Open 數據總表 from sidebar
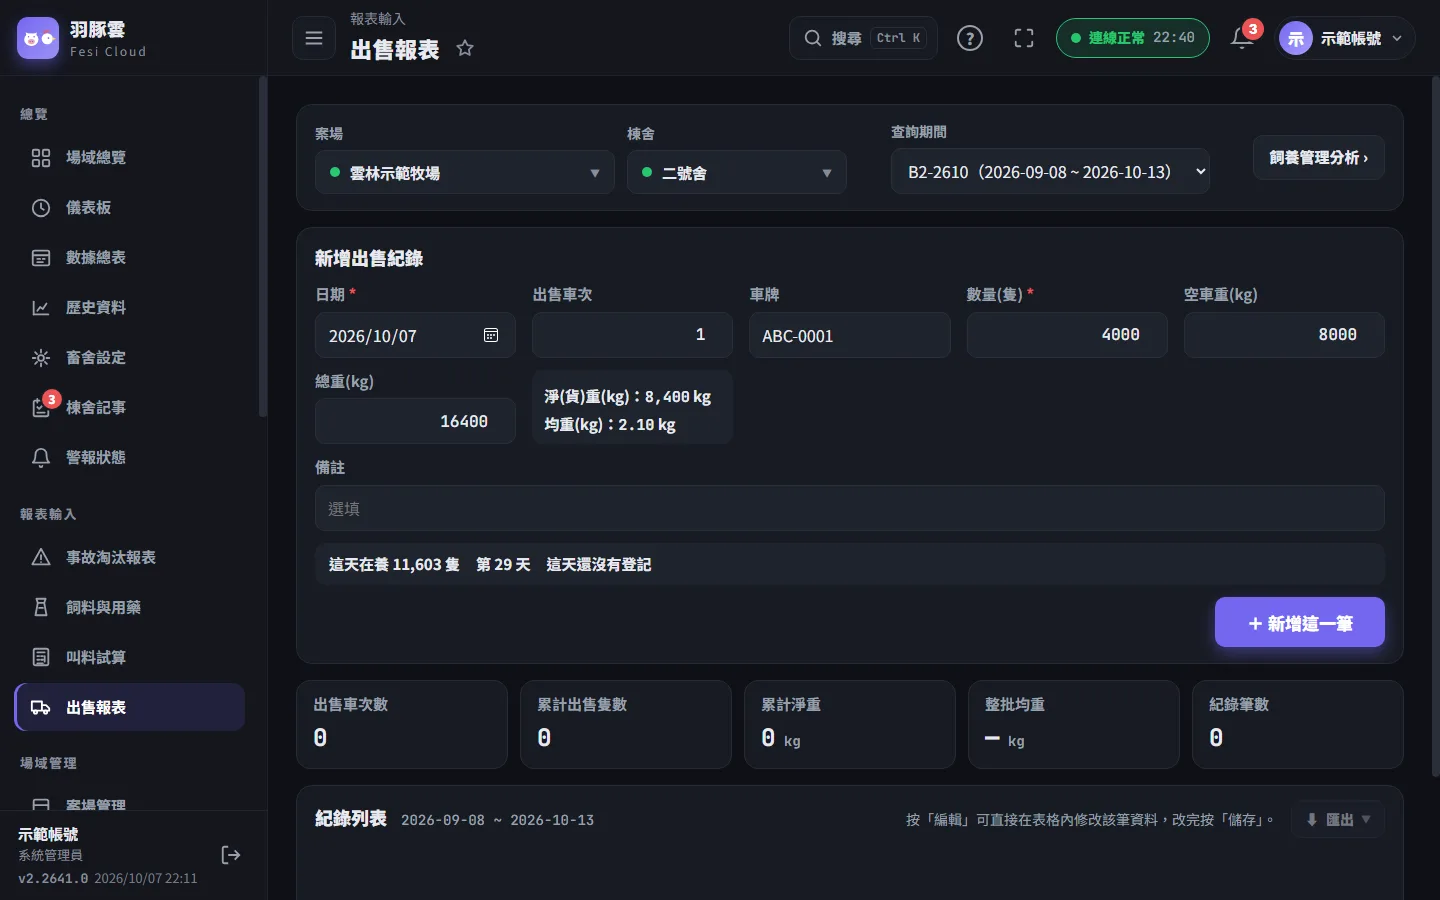Image resolution: width=1440 pixels, height=900 pixels. (130, 257)
